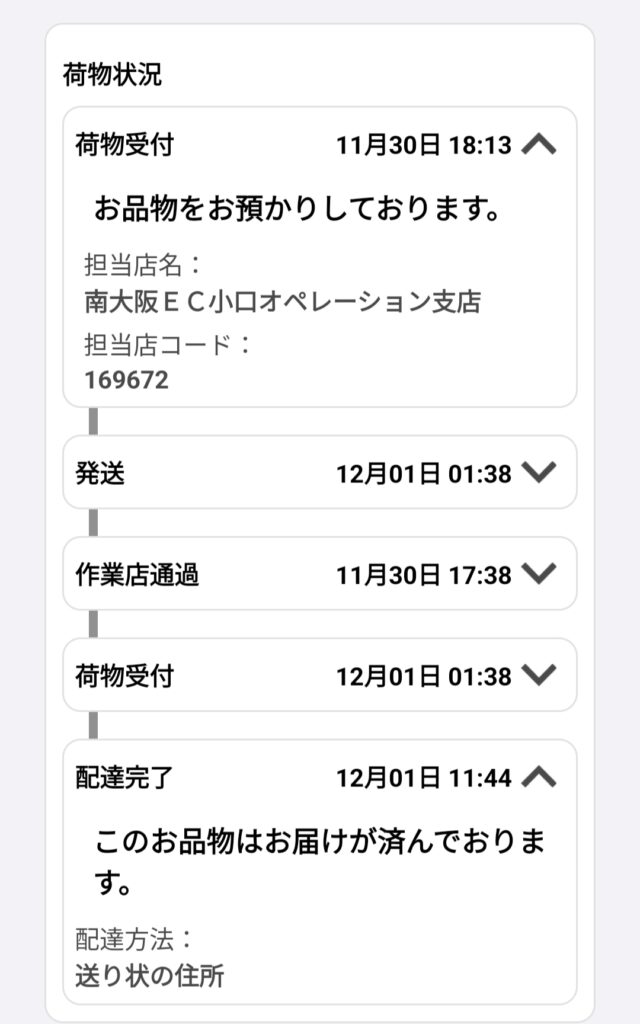Viewport: 640px width, 1024px height.
Task: Click the お品物をお預かりしております message
Action: click(297, 209)
